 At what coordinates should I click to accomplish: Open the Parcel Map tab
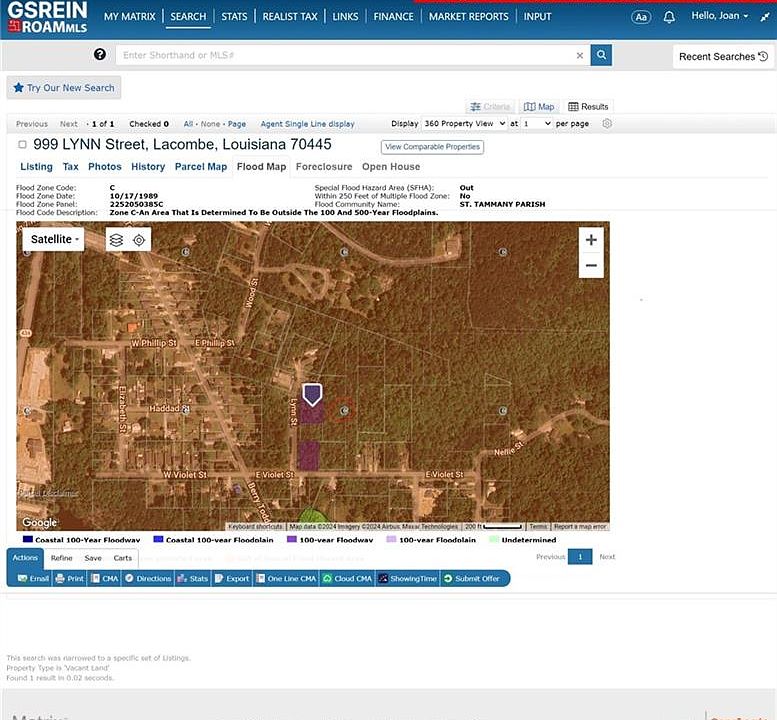pyautogui.click(x=201, y=167)
